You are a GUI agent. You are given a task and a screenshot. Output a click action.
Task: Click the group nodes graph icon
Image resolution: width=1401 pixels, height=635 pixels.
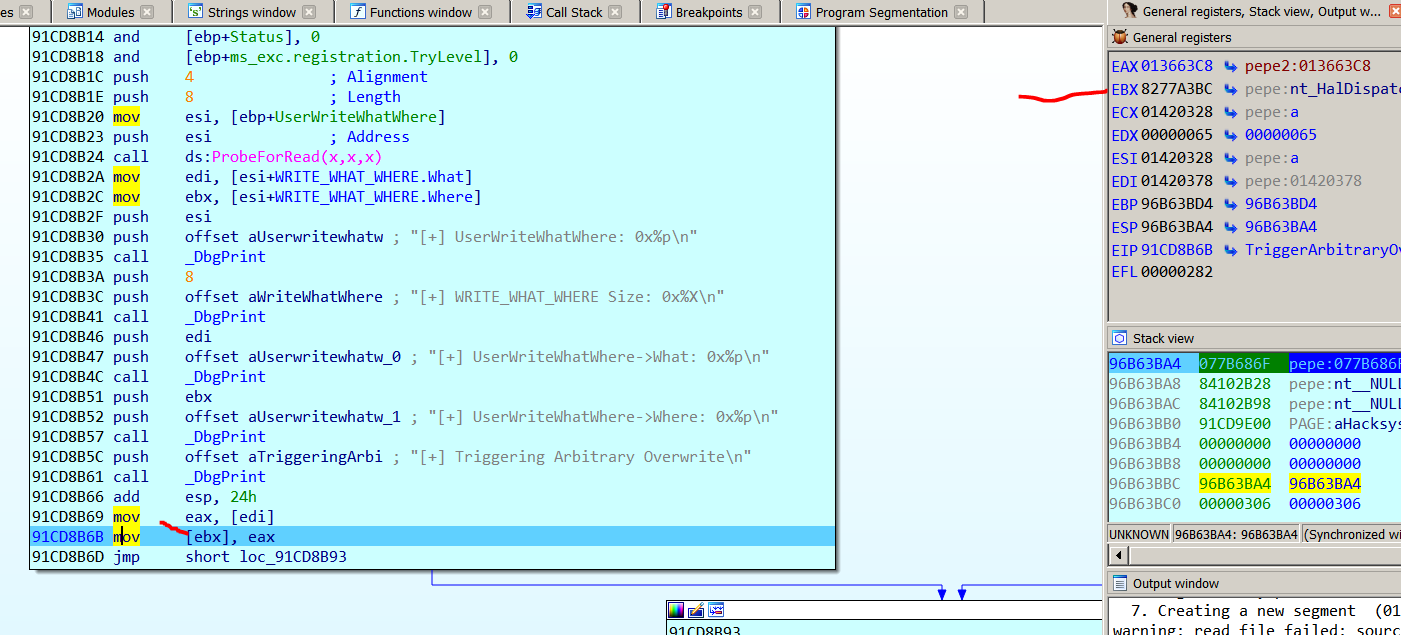pyautogui.click(x=715, y=610)
